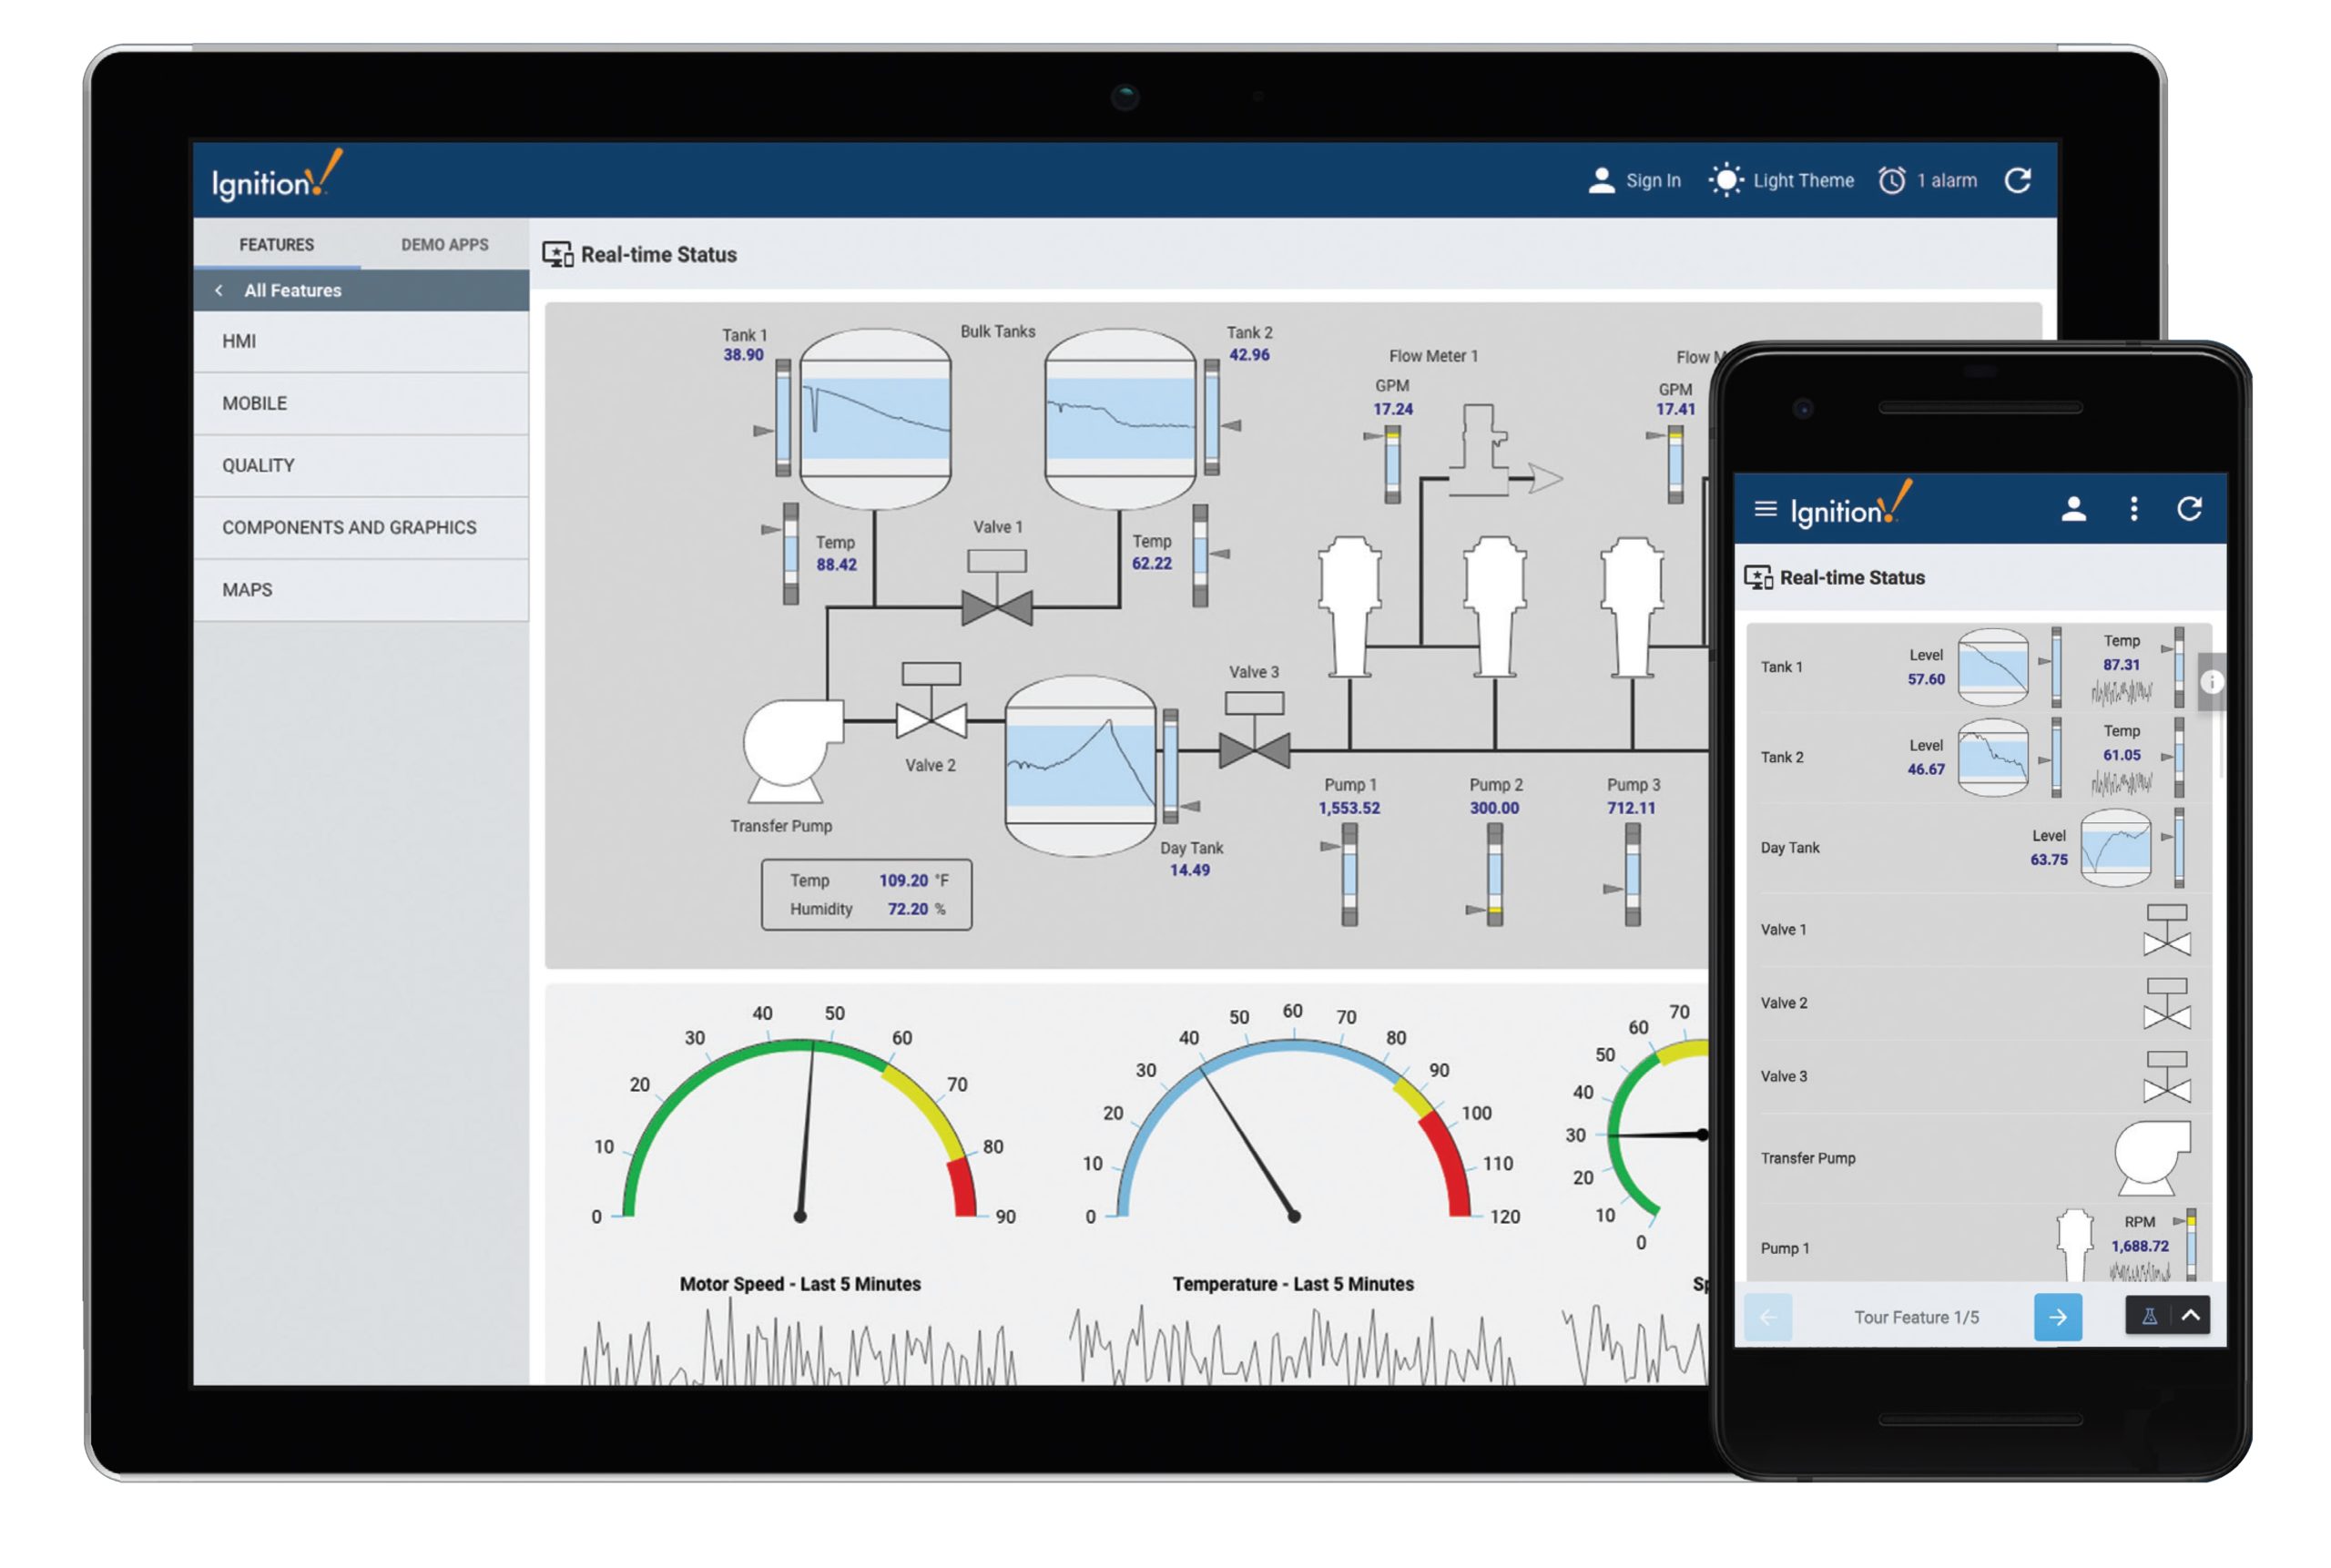The width and height of the screenshot is (2331, 1568).
Task: Expand the bottom panel up-chevron
Action: coord(2190,1316)
